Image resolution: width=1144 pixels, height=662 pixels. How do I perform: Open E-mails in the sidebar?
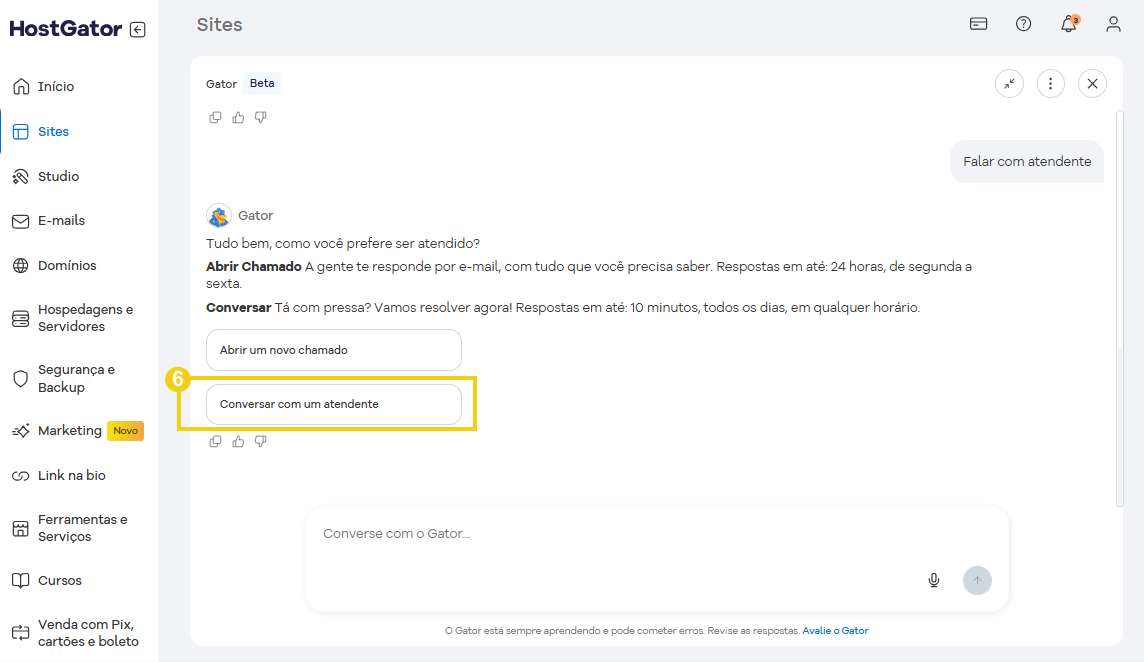pos(61,221)
